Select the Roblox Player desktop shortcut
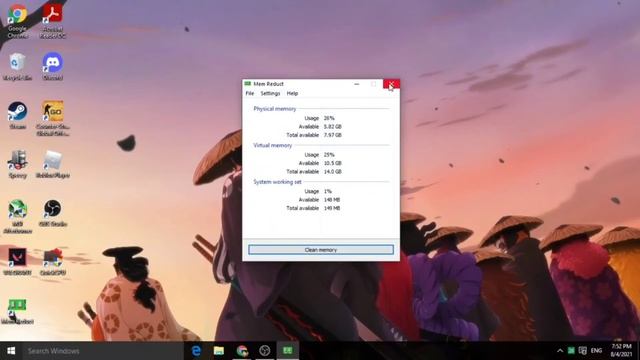The width and height of the screenshot is (640, 360). 53,164
